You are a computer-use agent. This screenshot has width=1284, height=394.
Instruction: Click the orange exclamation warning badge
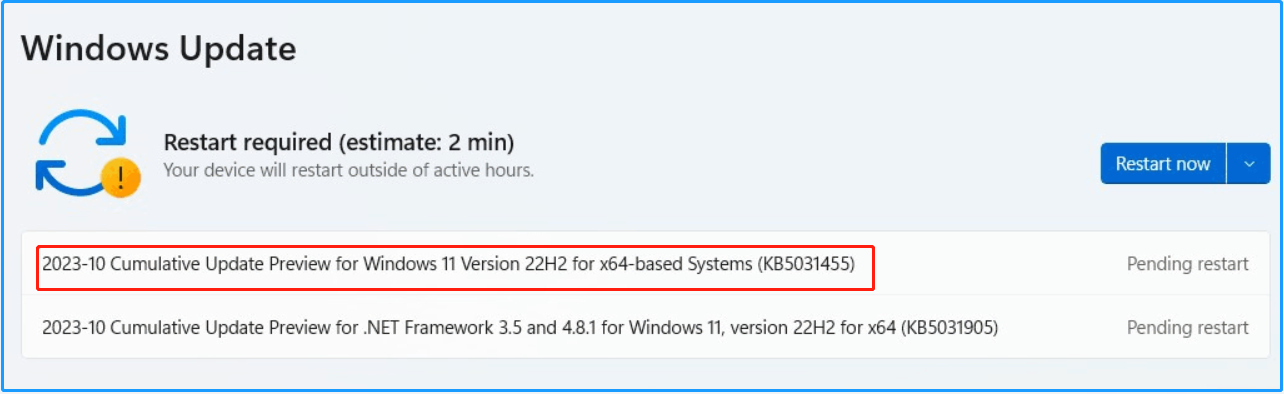[121, 178]
